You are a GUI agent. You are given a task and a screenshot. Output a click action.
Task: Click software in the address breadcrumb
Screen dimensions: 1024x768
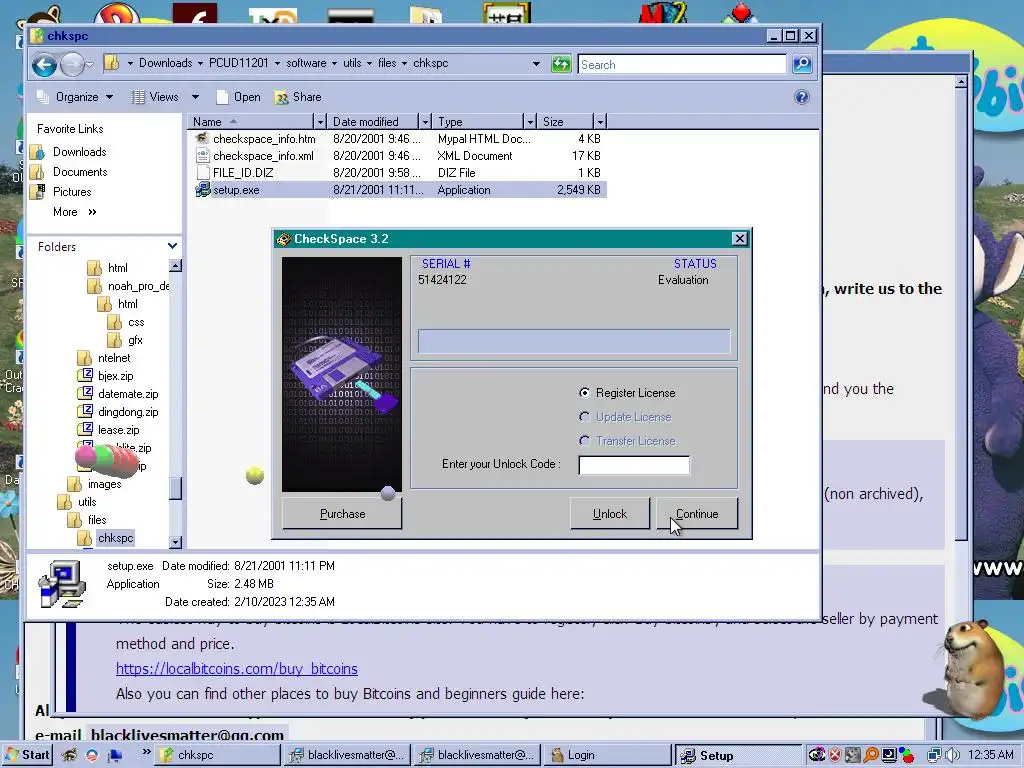click(x=306, y=63)
